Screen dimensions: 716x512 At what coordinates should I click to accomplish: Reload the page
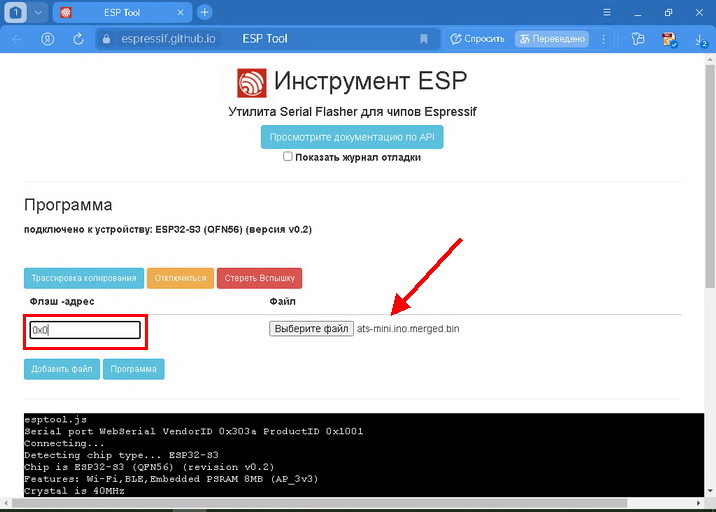click(78, 39)
